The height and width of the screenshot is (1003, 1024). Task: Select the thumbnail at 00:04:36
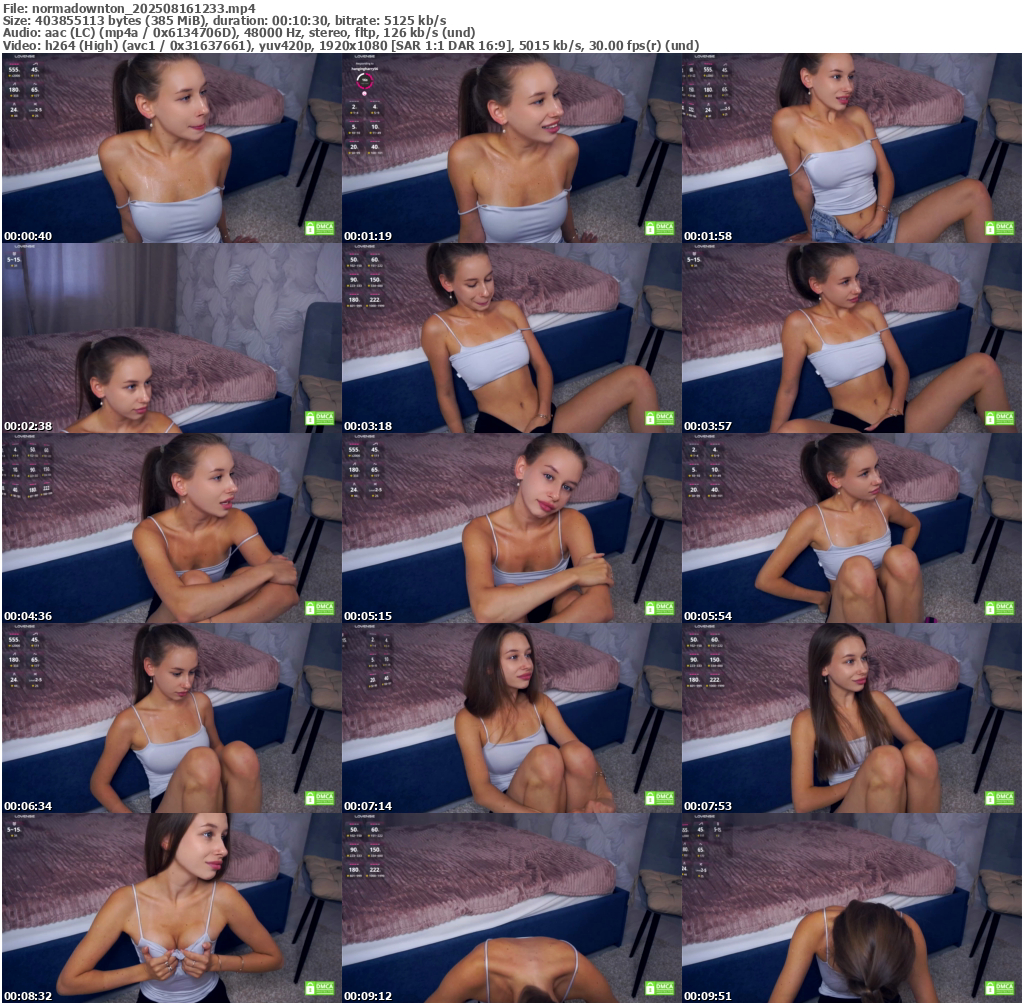[x=171, y=528]
